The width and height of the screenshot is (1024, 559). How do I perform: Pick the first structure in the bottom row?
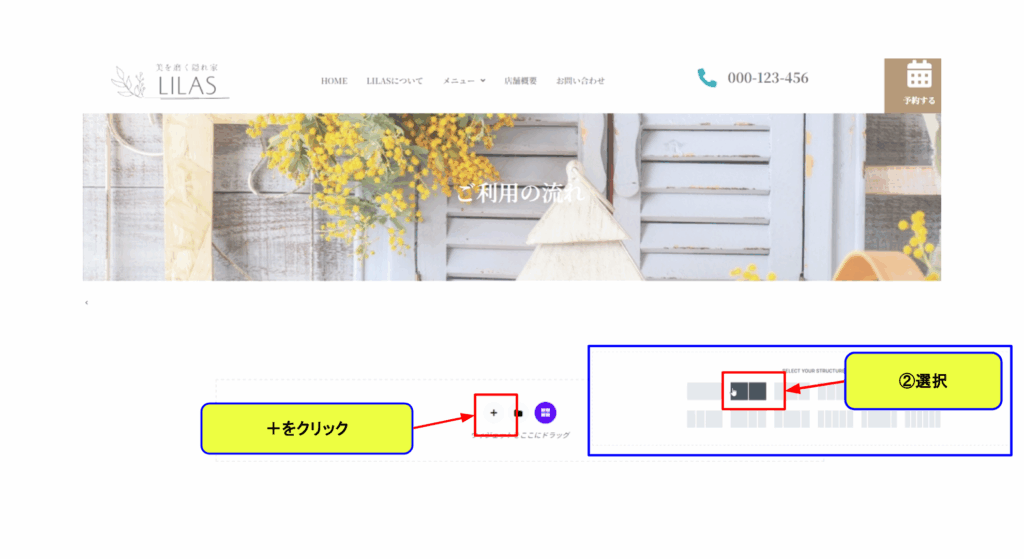click(705, 419)
